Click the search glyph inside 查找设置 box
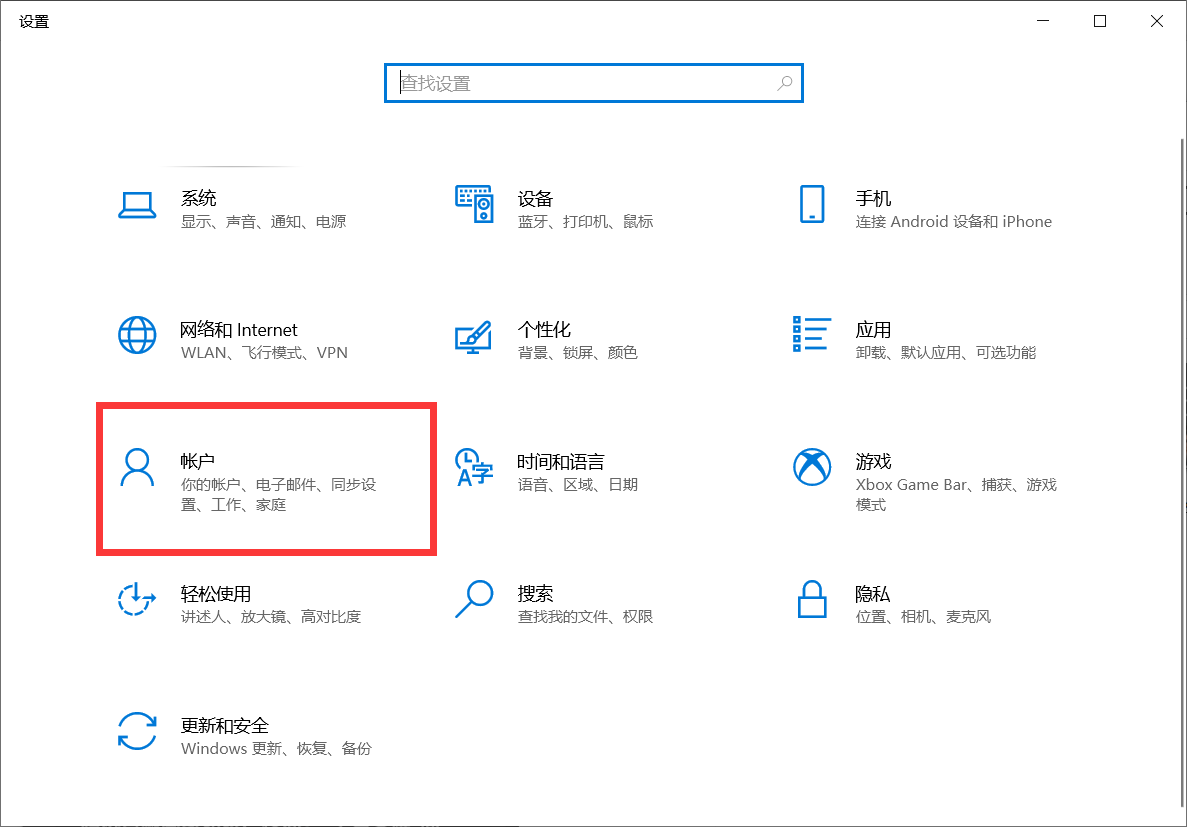Screen dimensions: 1187x827 785,83
